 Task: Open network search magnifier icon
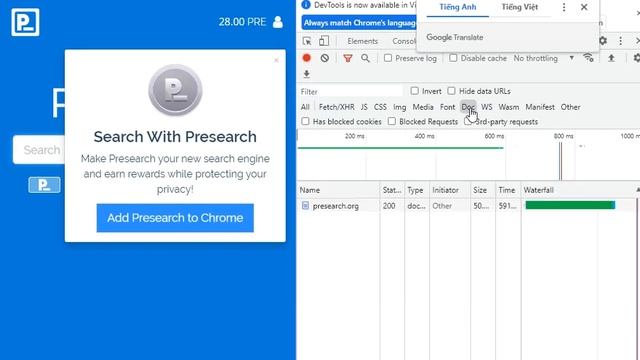(365, 58)
